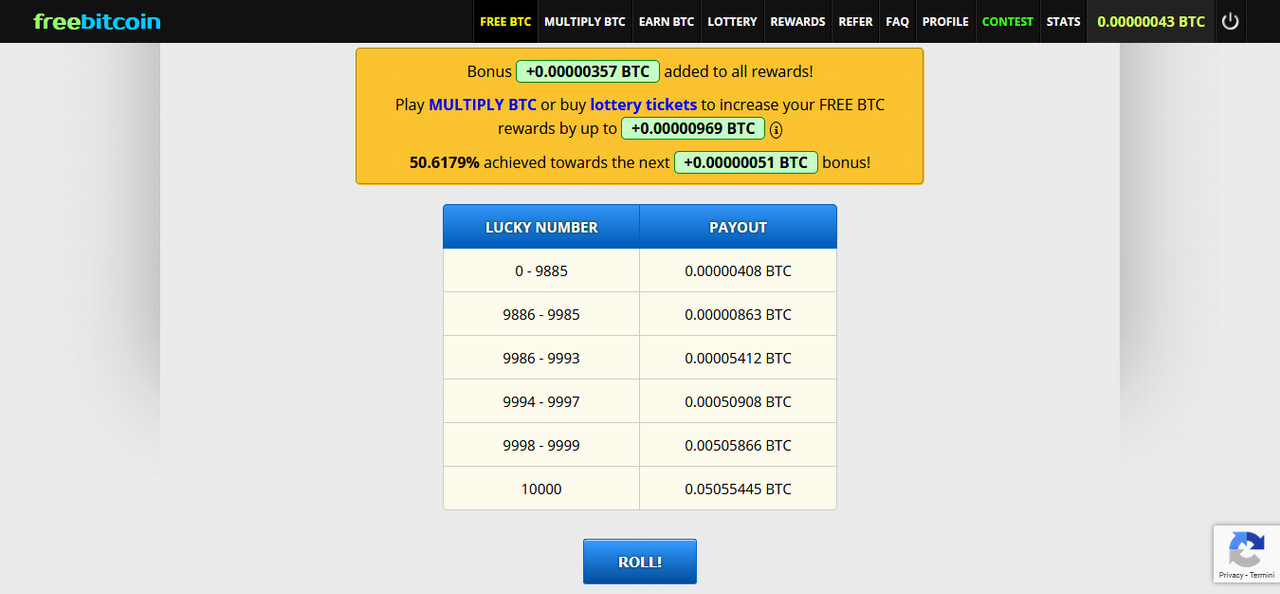
Task: Select the FREE BTC menu item
Action: 506,21
